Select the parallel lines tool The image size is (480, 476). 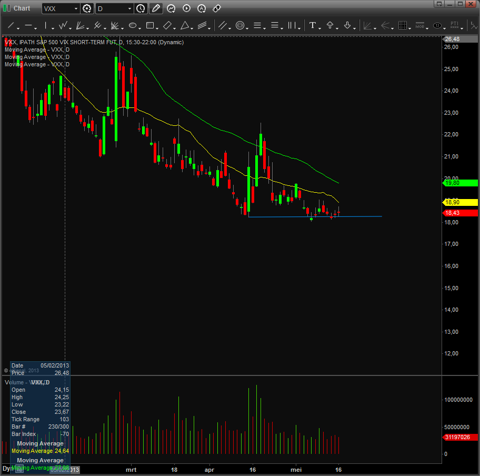tap(223, 25)
